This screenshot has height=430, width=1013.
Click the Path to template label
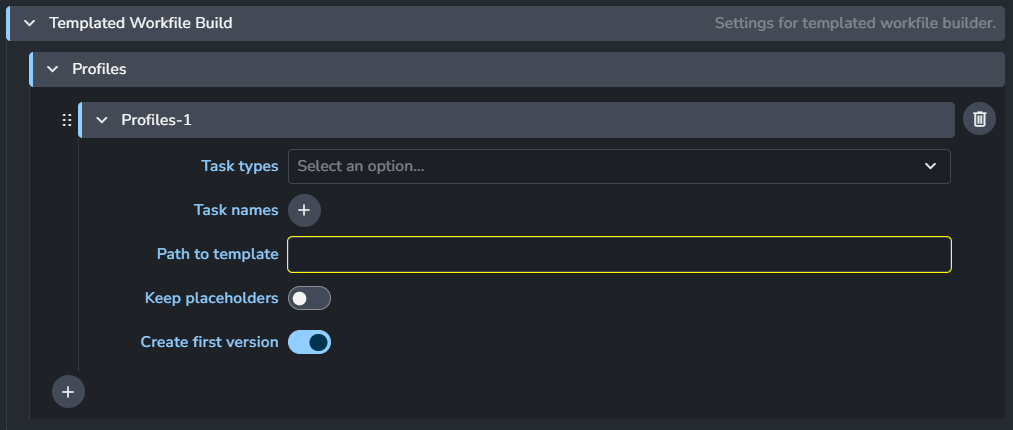[217, 254]
